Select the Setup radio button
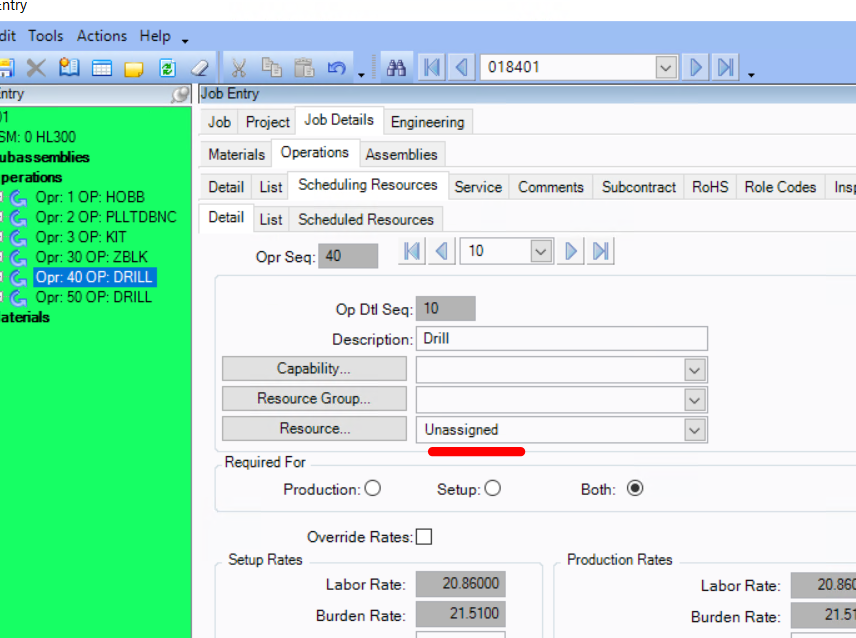The width and height of the screenshot is (856, 638). tap(492, 488)
